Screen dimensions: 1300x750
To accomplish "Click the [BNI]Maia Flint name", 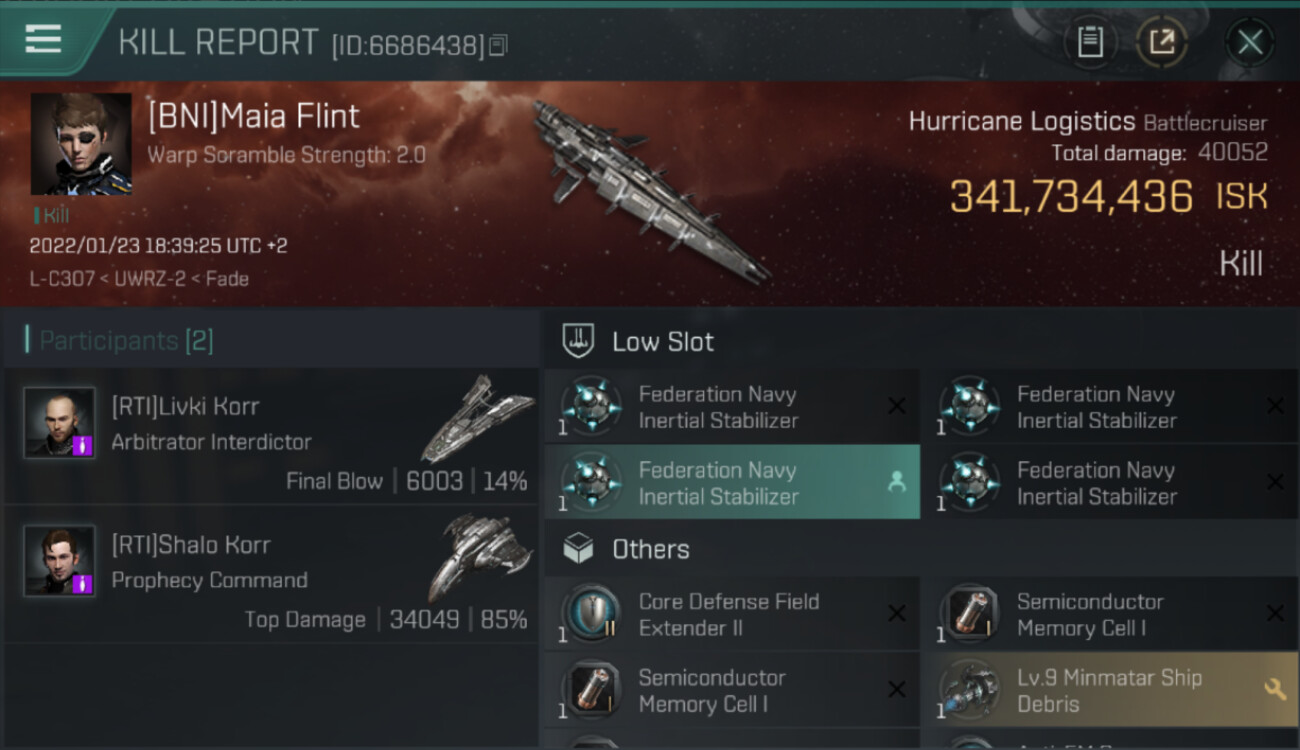I will pyautogui.click(x=254, y=116).
